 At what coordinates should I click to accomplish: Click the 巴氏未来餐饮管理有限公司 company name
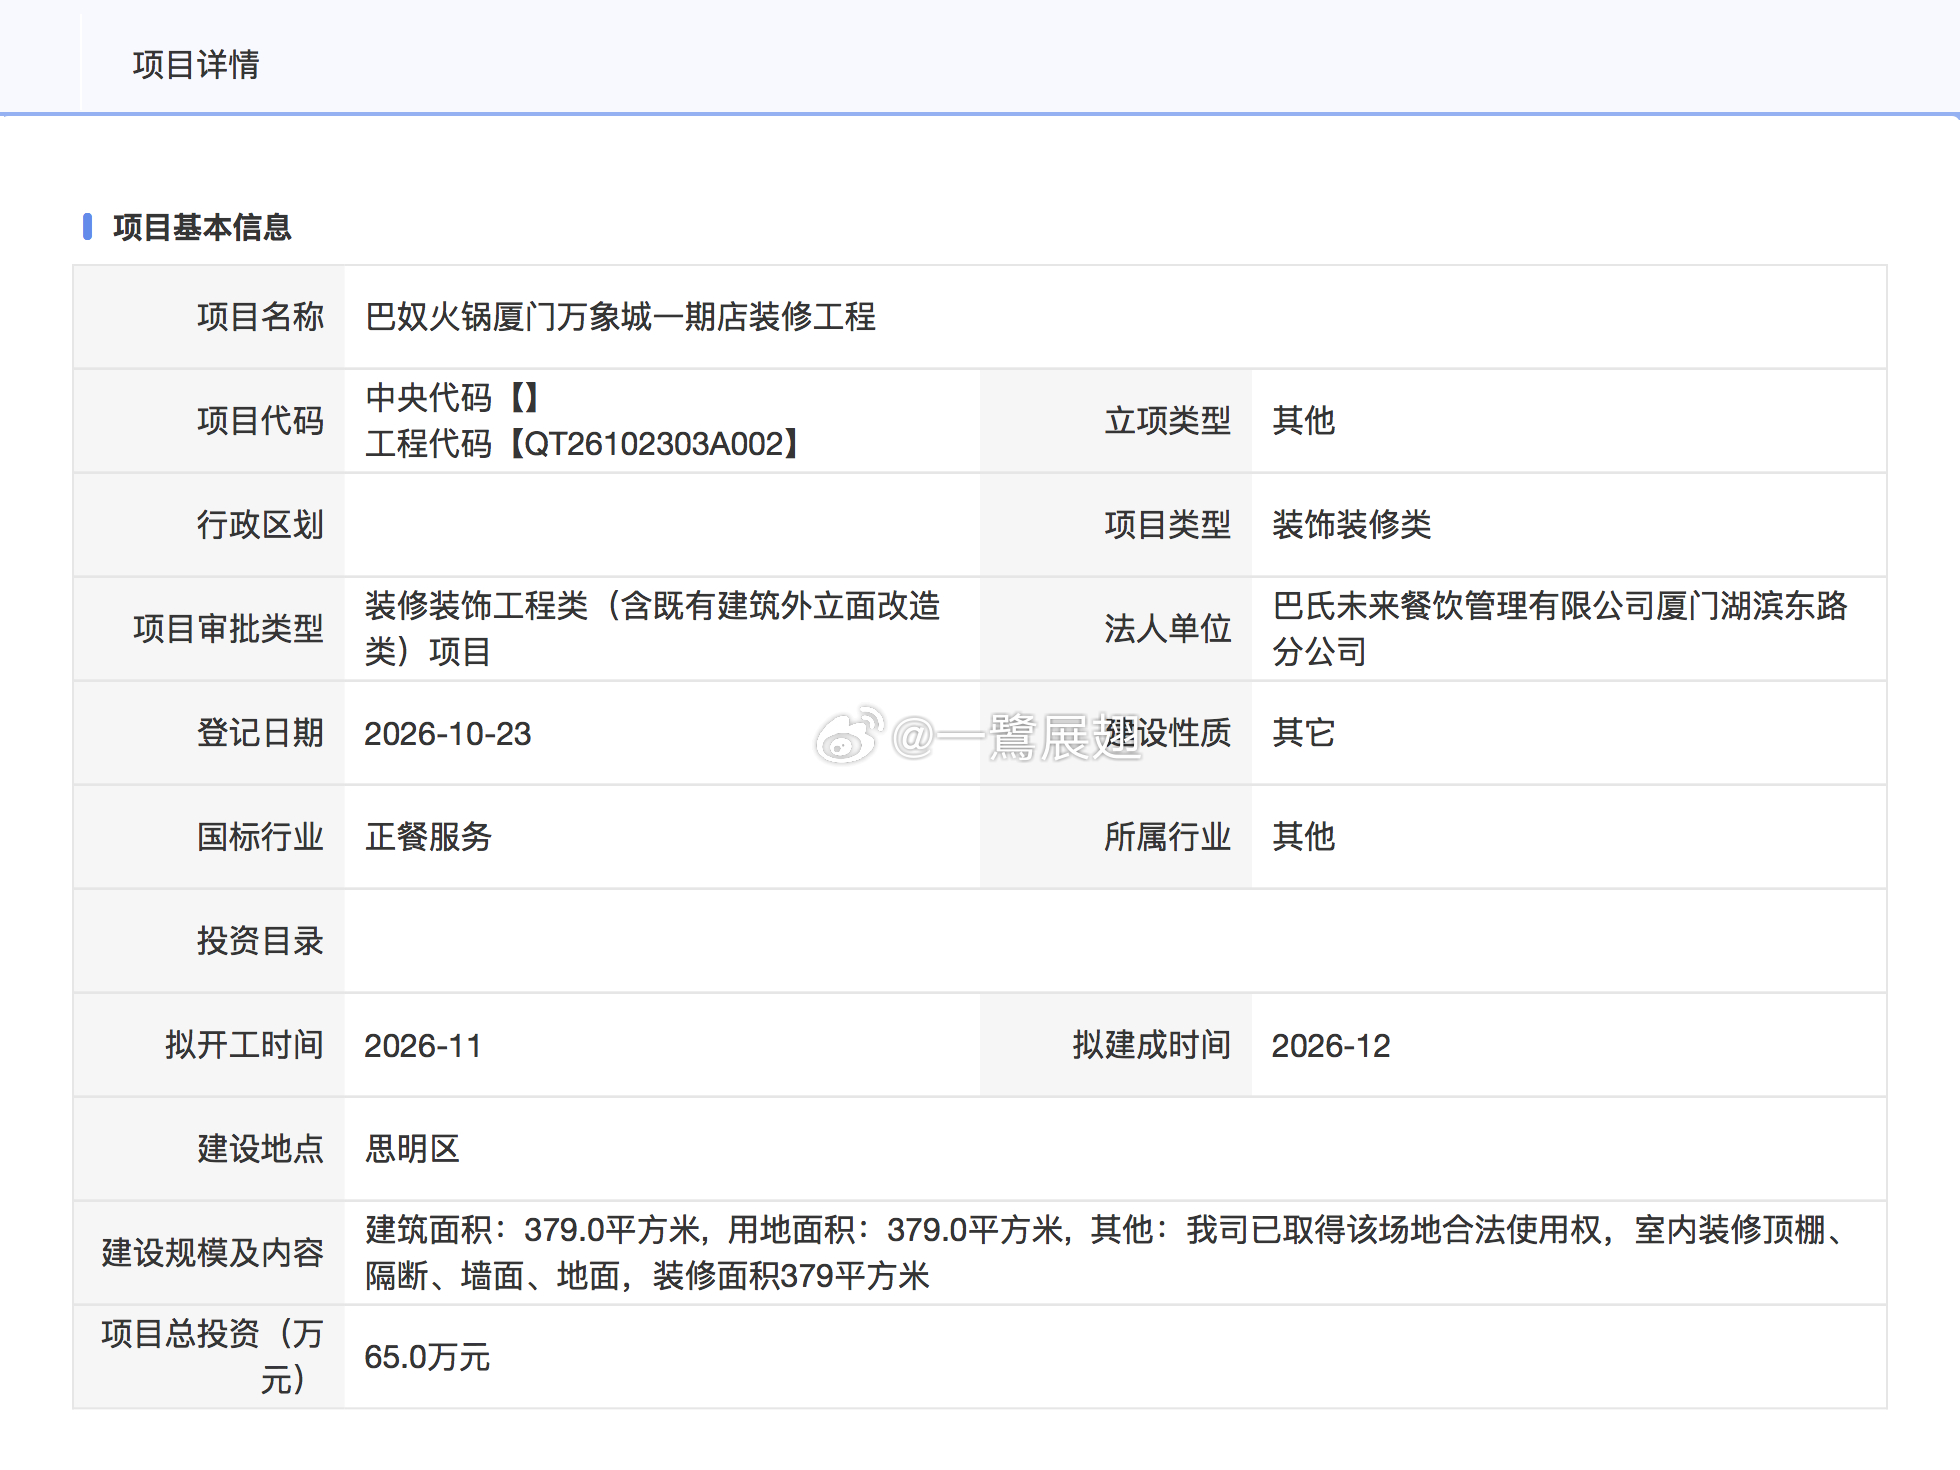click(1560, 629)
